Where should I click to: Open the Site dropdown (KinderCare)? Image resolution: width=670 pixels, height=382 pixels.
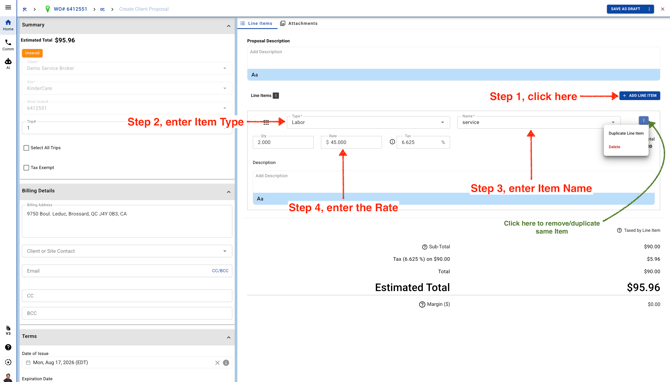click(x=127, y=88)
